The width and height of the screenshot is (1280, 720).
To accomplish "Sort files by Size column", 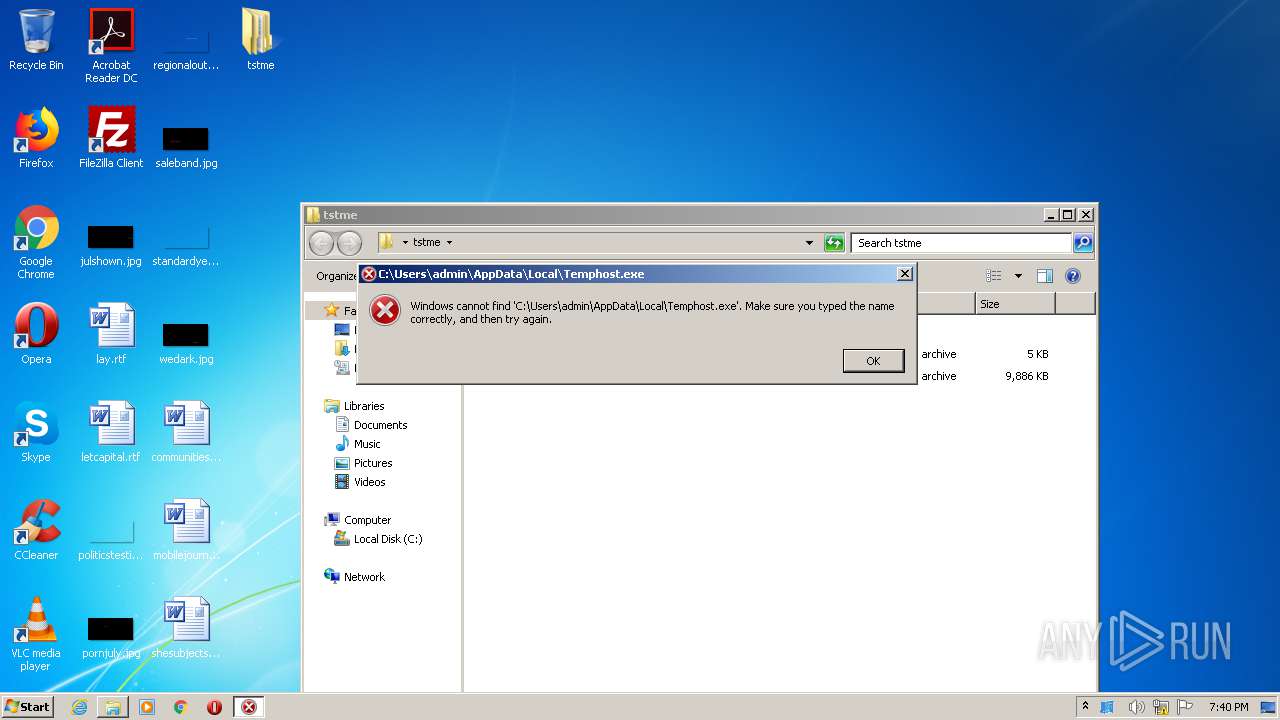I will click(x=1015, y=304).
